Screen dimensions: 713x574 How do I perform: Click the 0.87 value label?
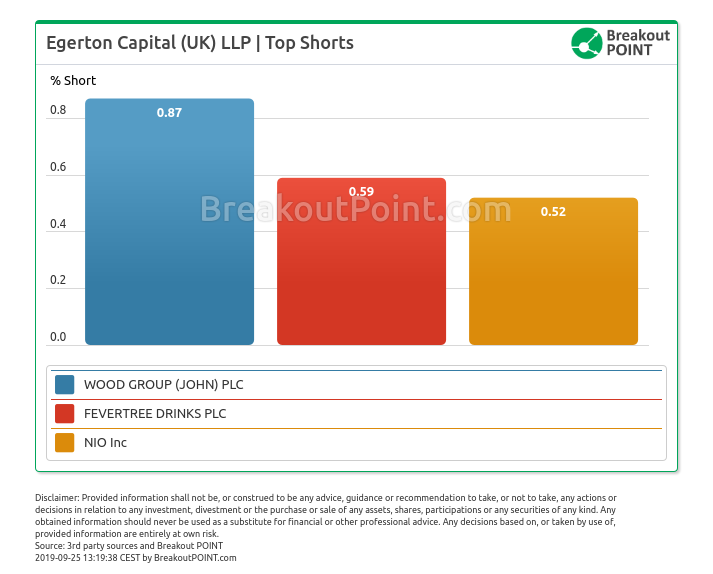[169, 113]
